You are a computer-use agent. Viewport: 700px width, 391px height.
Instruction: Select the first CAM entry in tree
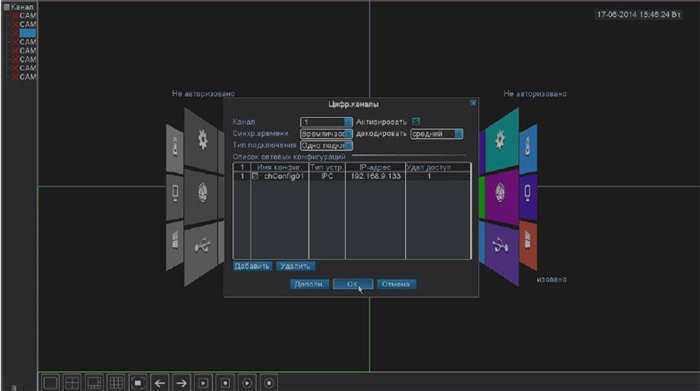pyautogui.click(x=27, y=16)
